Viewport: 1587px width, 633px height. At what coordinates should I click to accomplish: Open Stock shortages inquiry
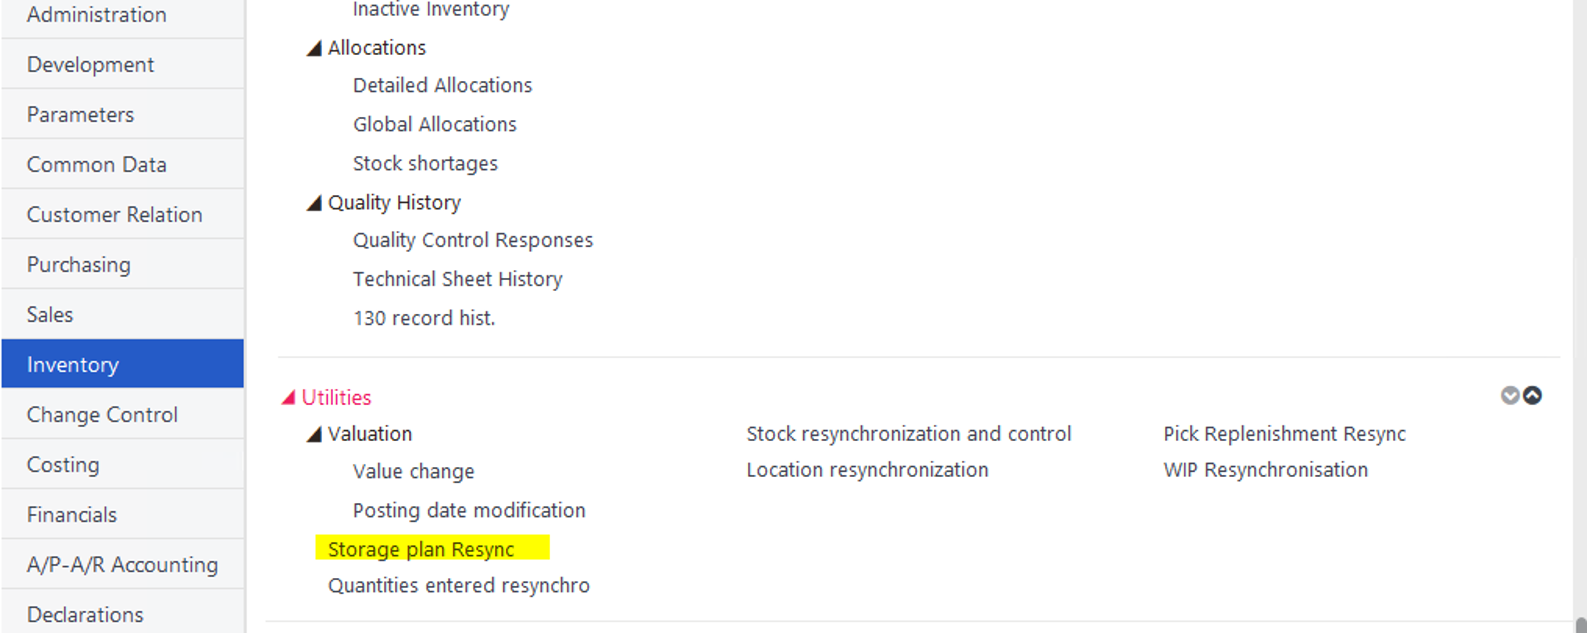425,164
